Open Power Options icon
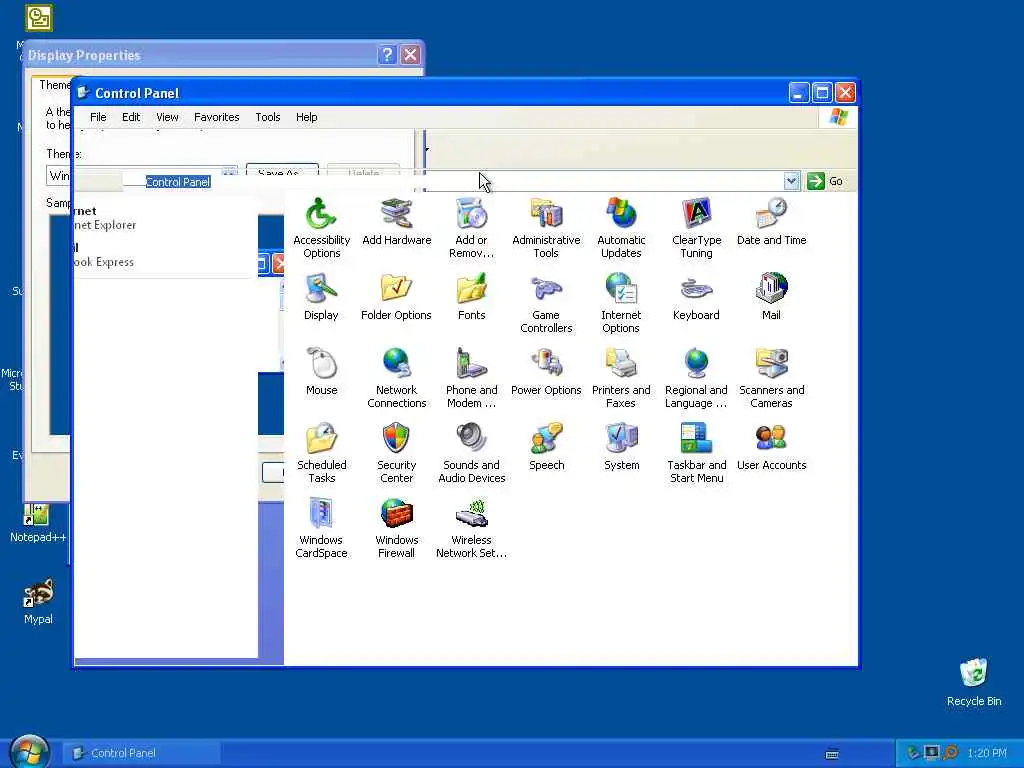Viewport: 1024px width, 768px height. coord(546,364)
